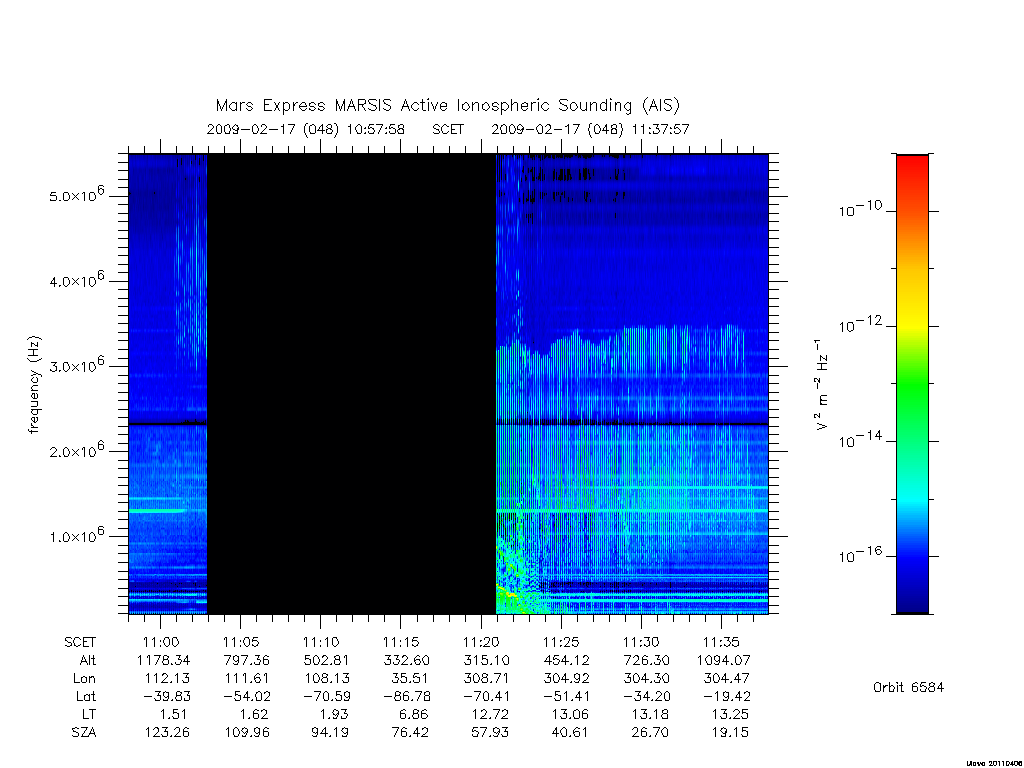Viewport: 1024px width, 768px height.
Task: Click the end time '11:37:57' in the subtitle
Action: (x=660, y=129)
